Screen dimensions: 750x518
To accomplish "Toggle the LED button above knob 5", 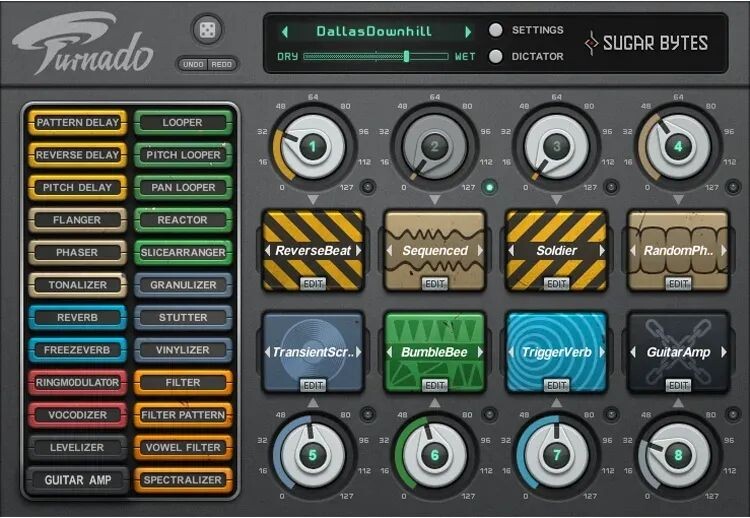I will click(x=367, y=414).
